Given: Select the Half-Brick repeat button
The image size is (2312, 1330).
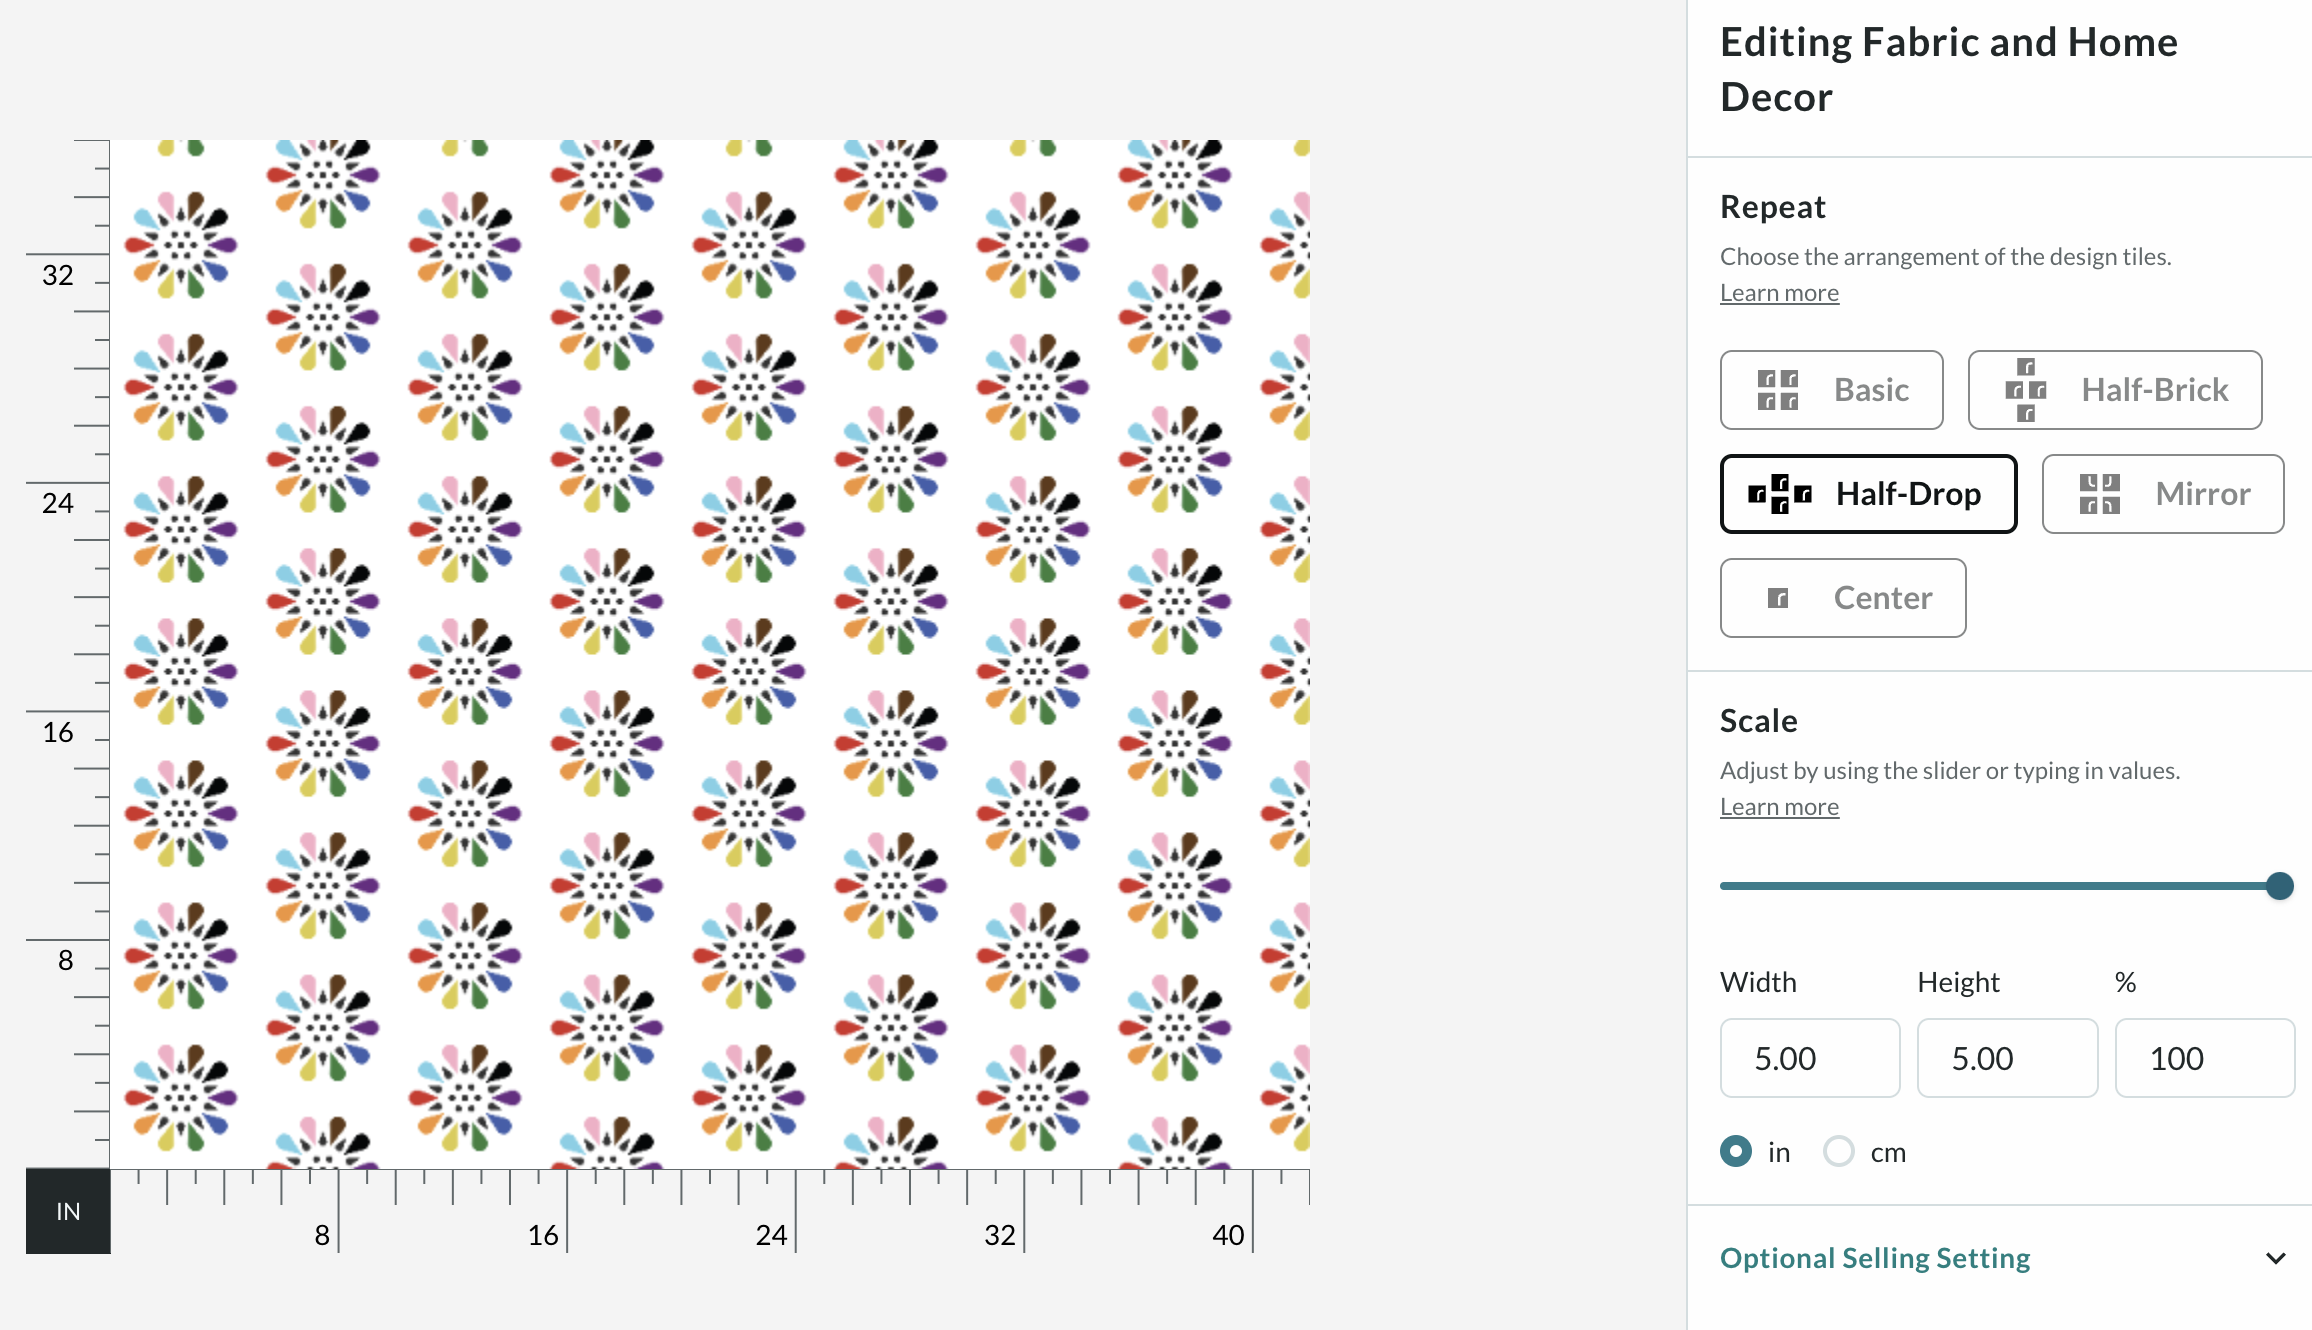Looking at the screenshot, I should (2115, 390).
